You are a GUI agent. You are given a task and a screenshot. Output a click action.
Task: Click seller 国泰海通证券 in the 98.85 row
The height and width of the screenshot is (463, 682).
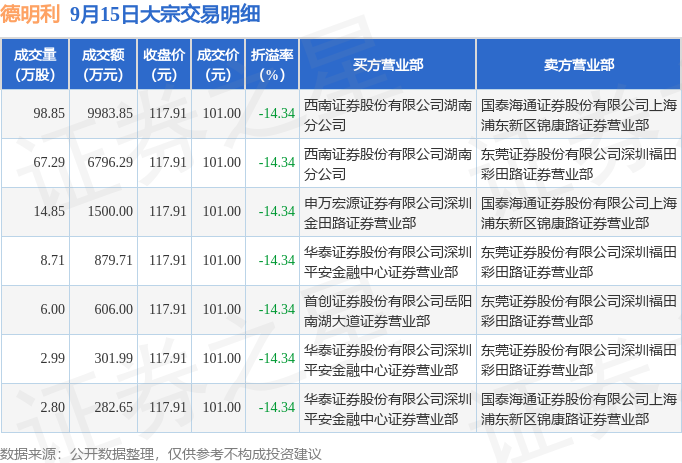[578, 115]
